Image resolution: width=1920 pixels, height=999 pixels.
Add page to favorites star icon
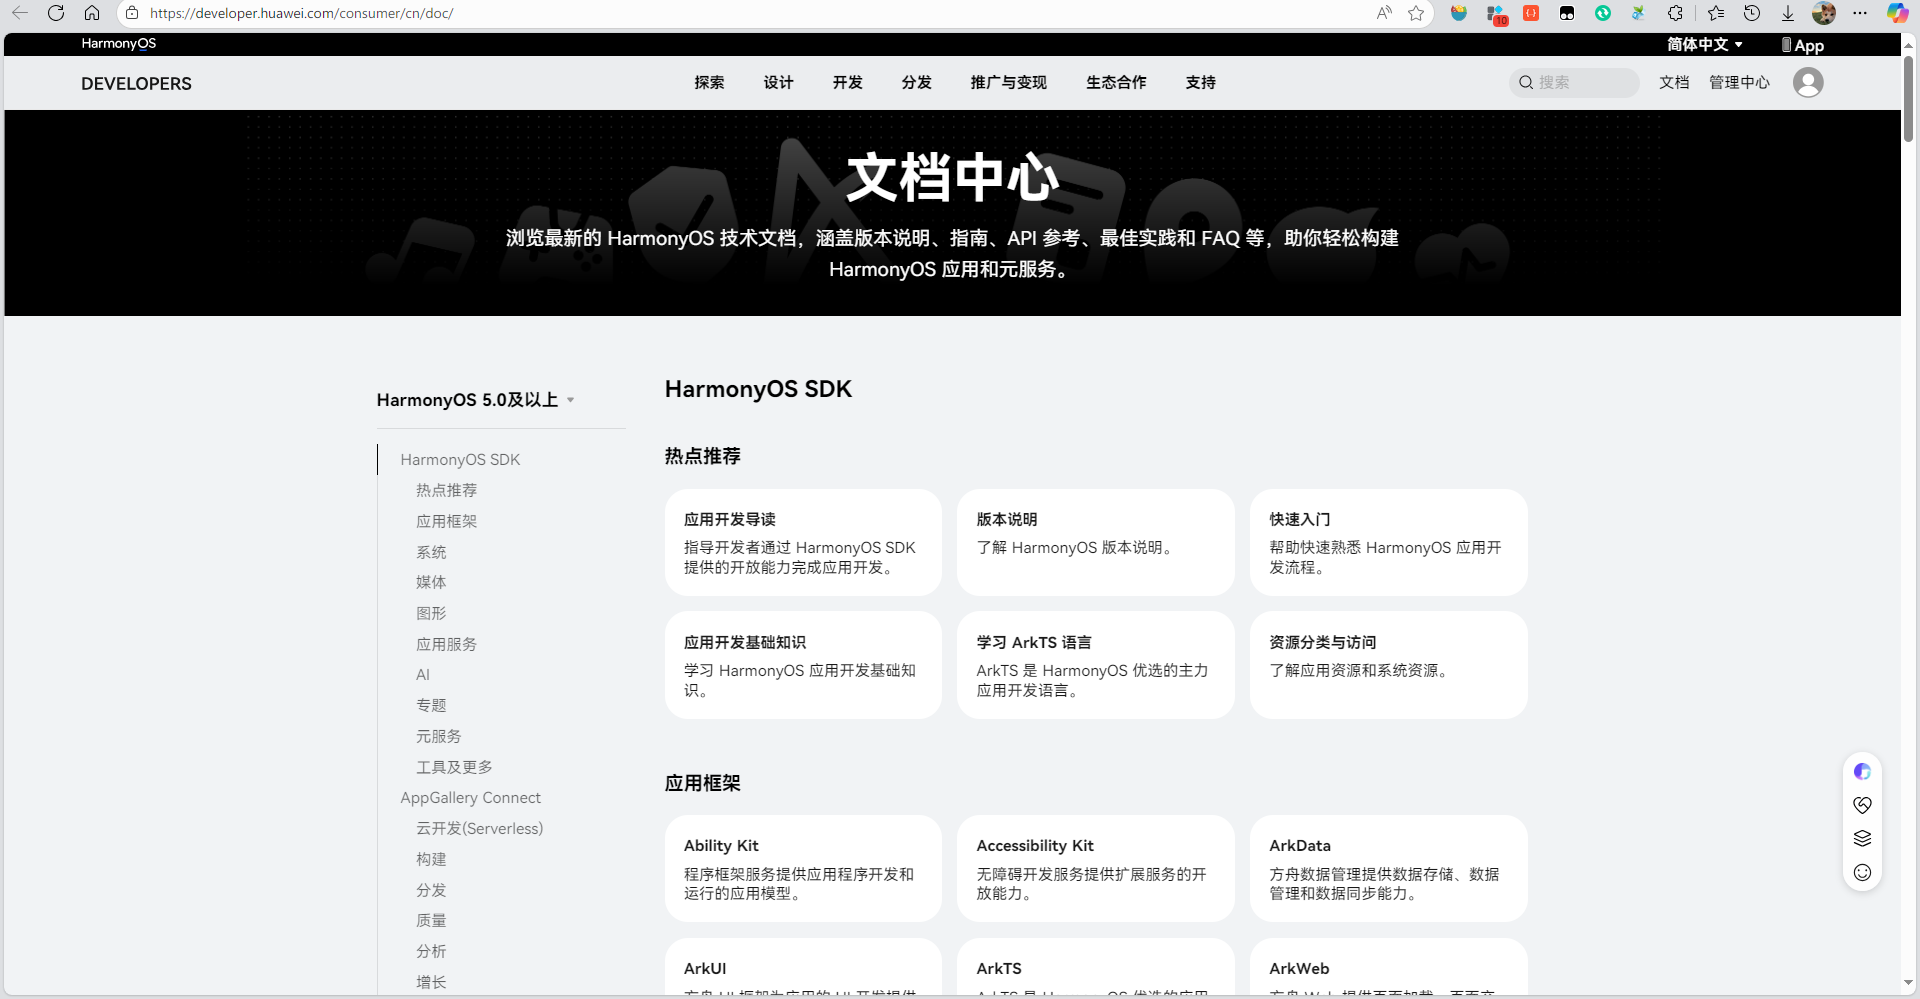[x=1416, y=13]
